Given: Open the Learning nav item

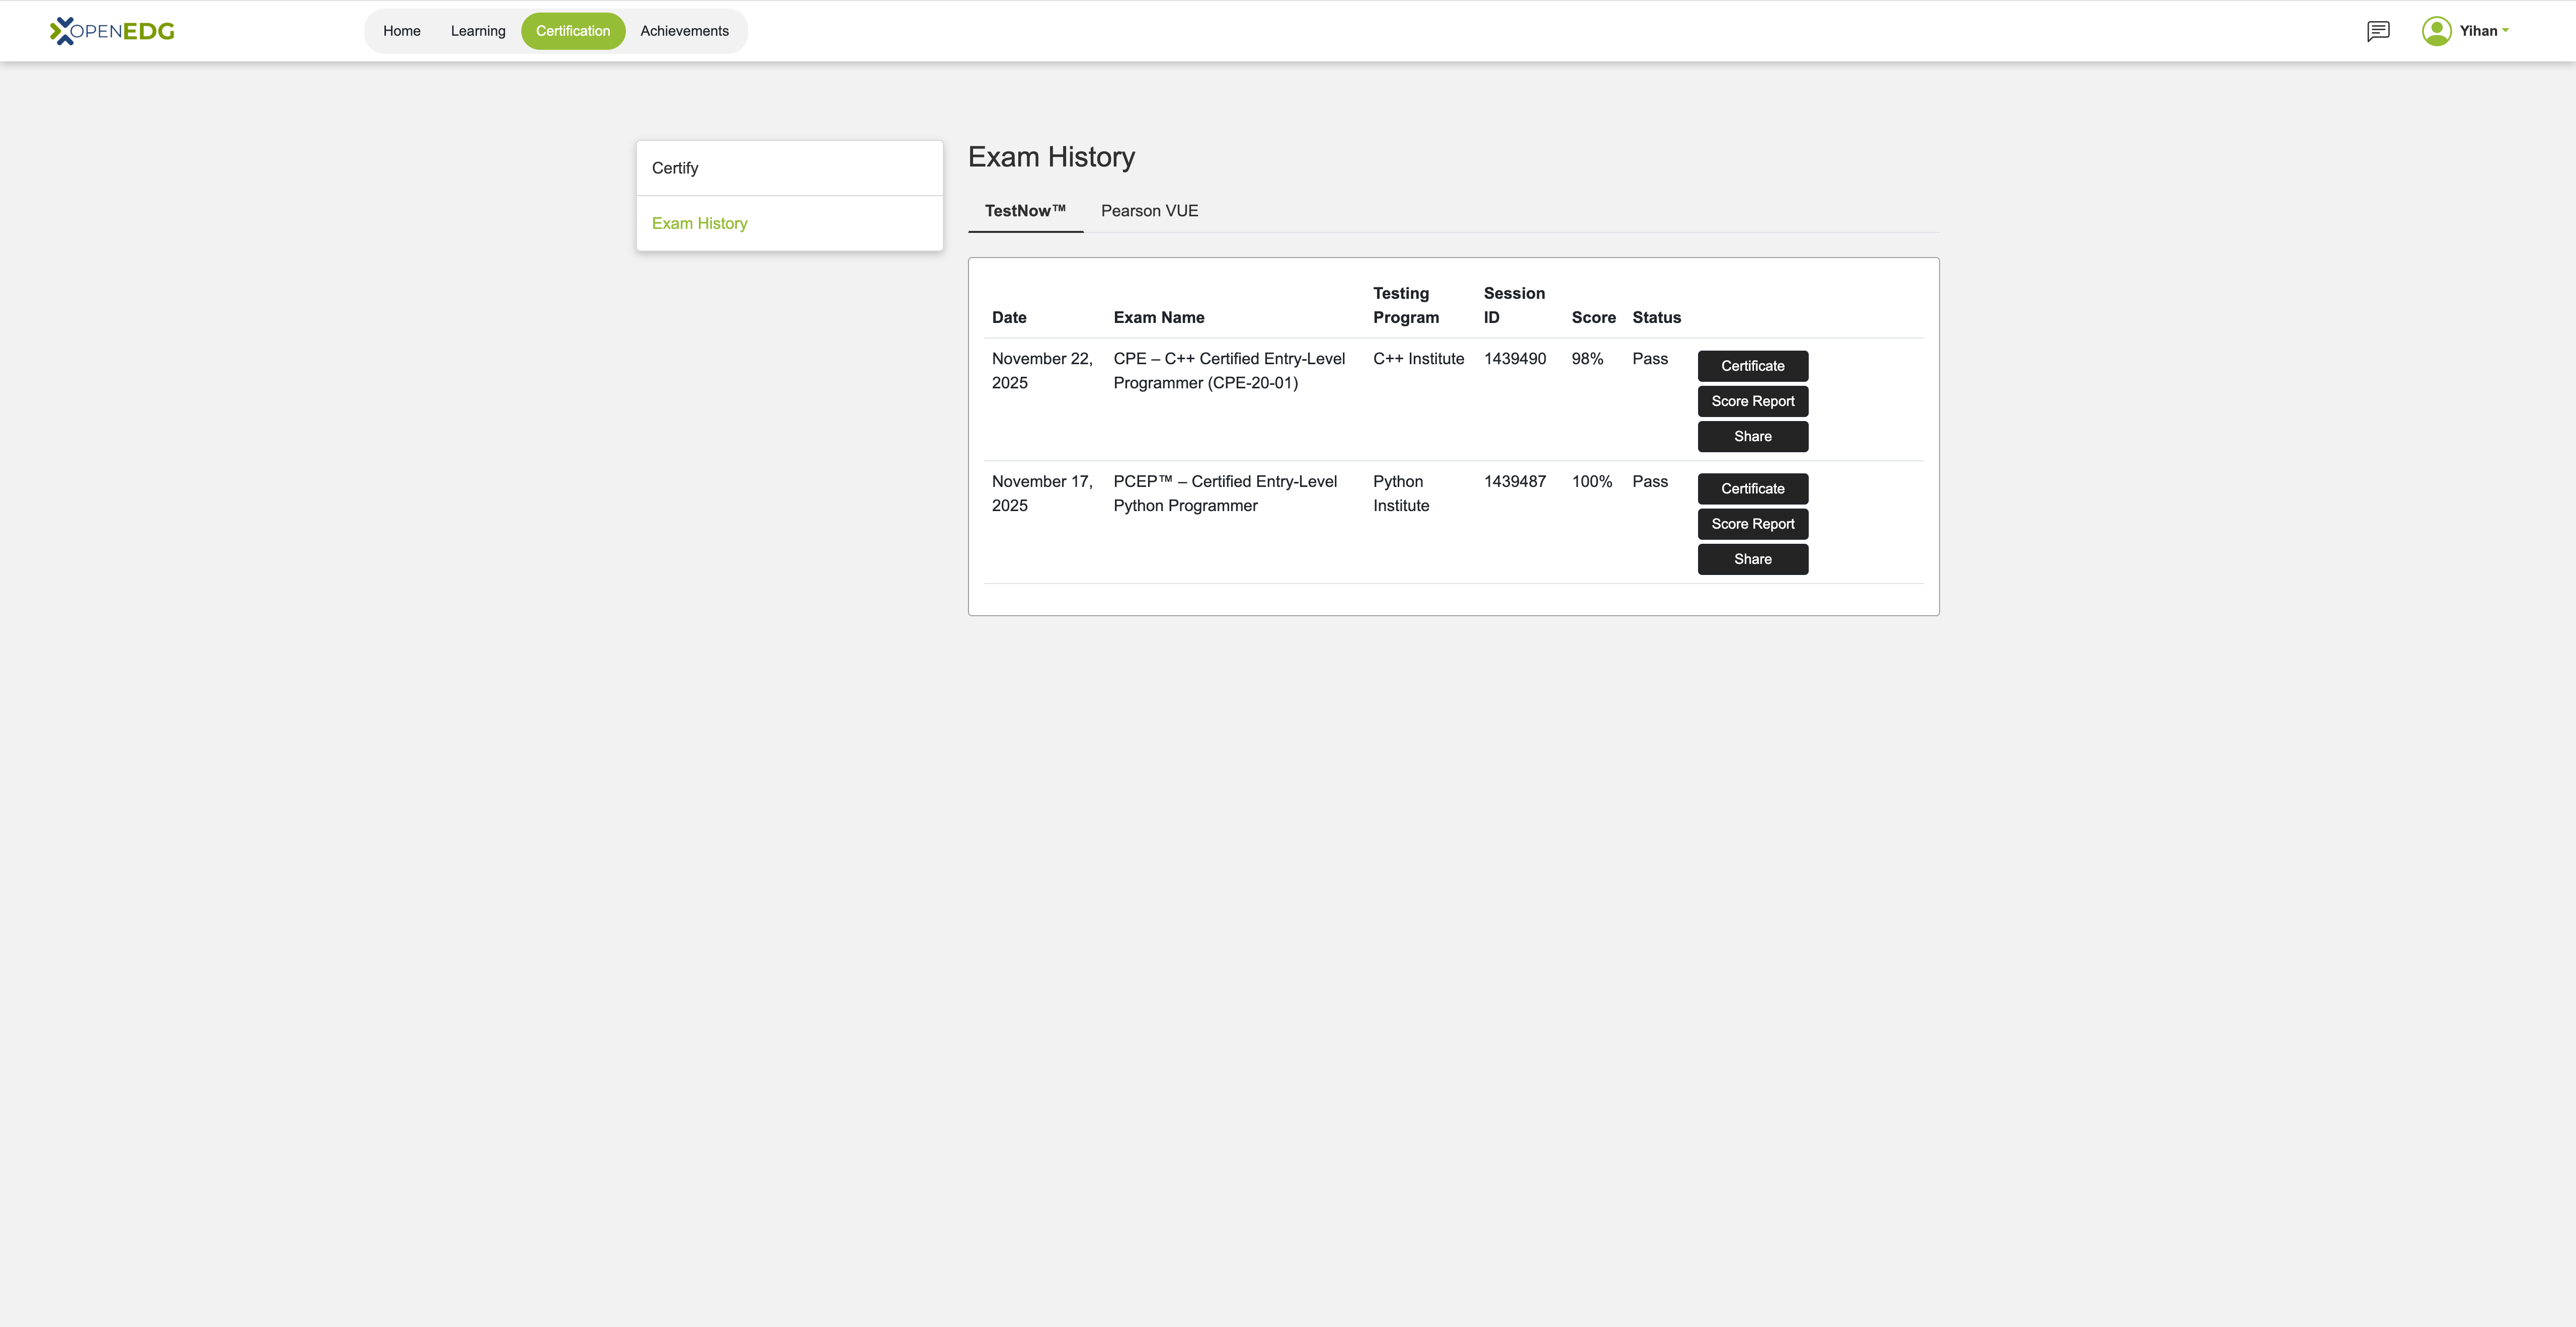Looking at the screenshot, I should [x=478, y=31].
